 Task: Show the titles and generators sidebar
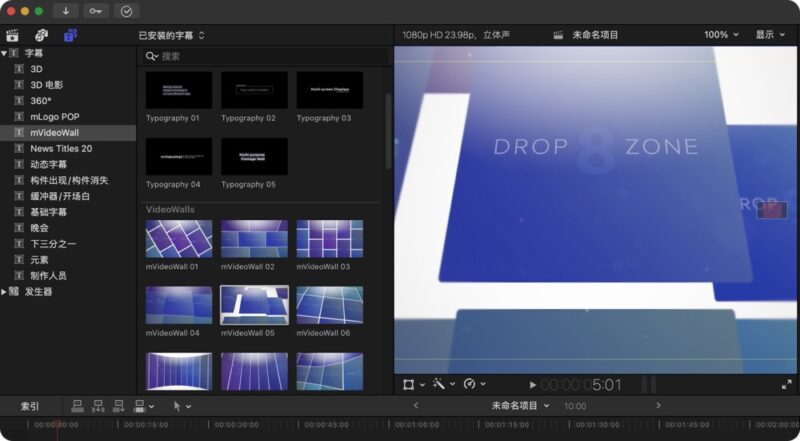70,35
